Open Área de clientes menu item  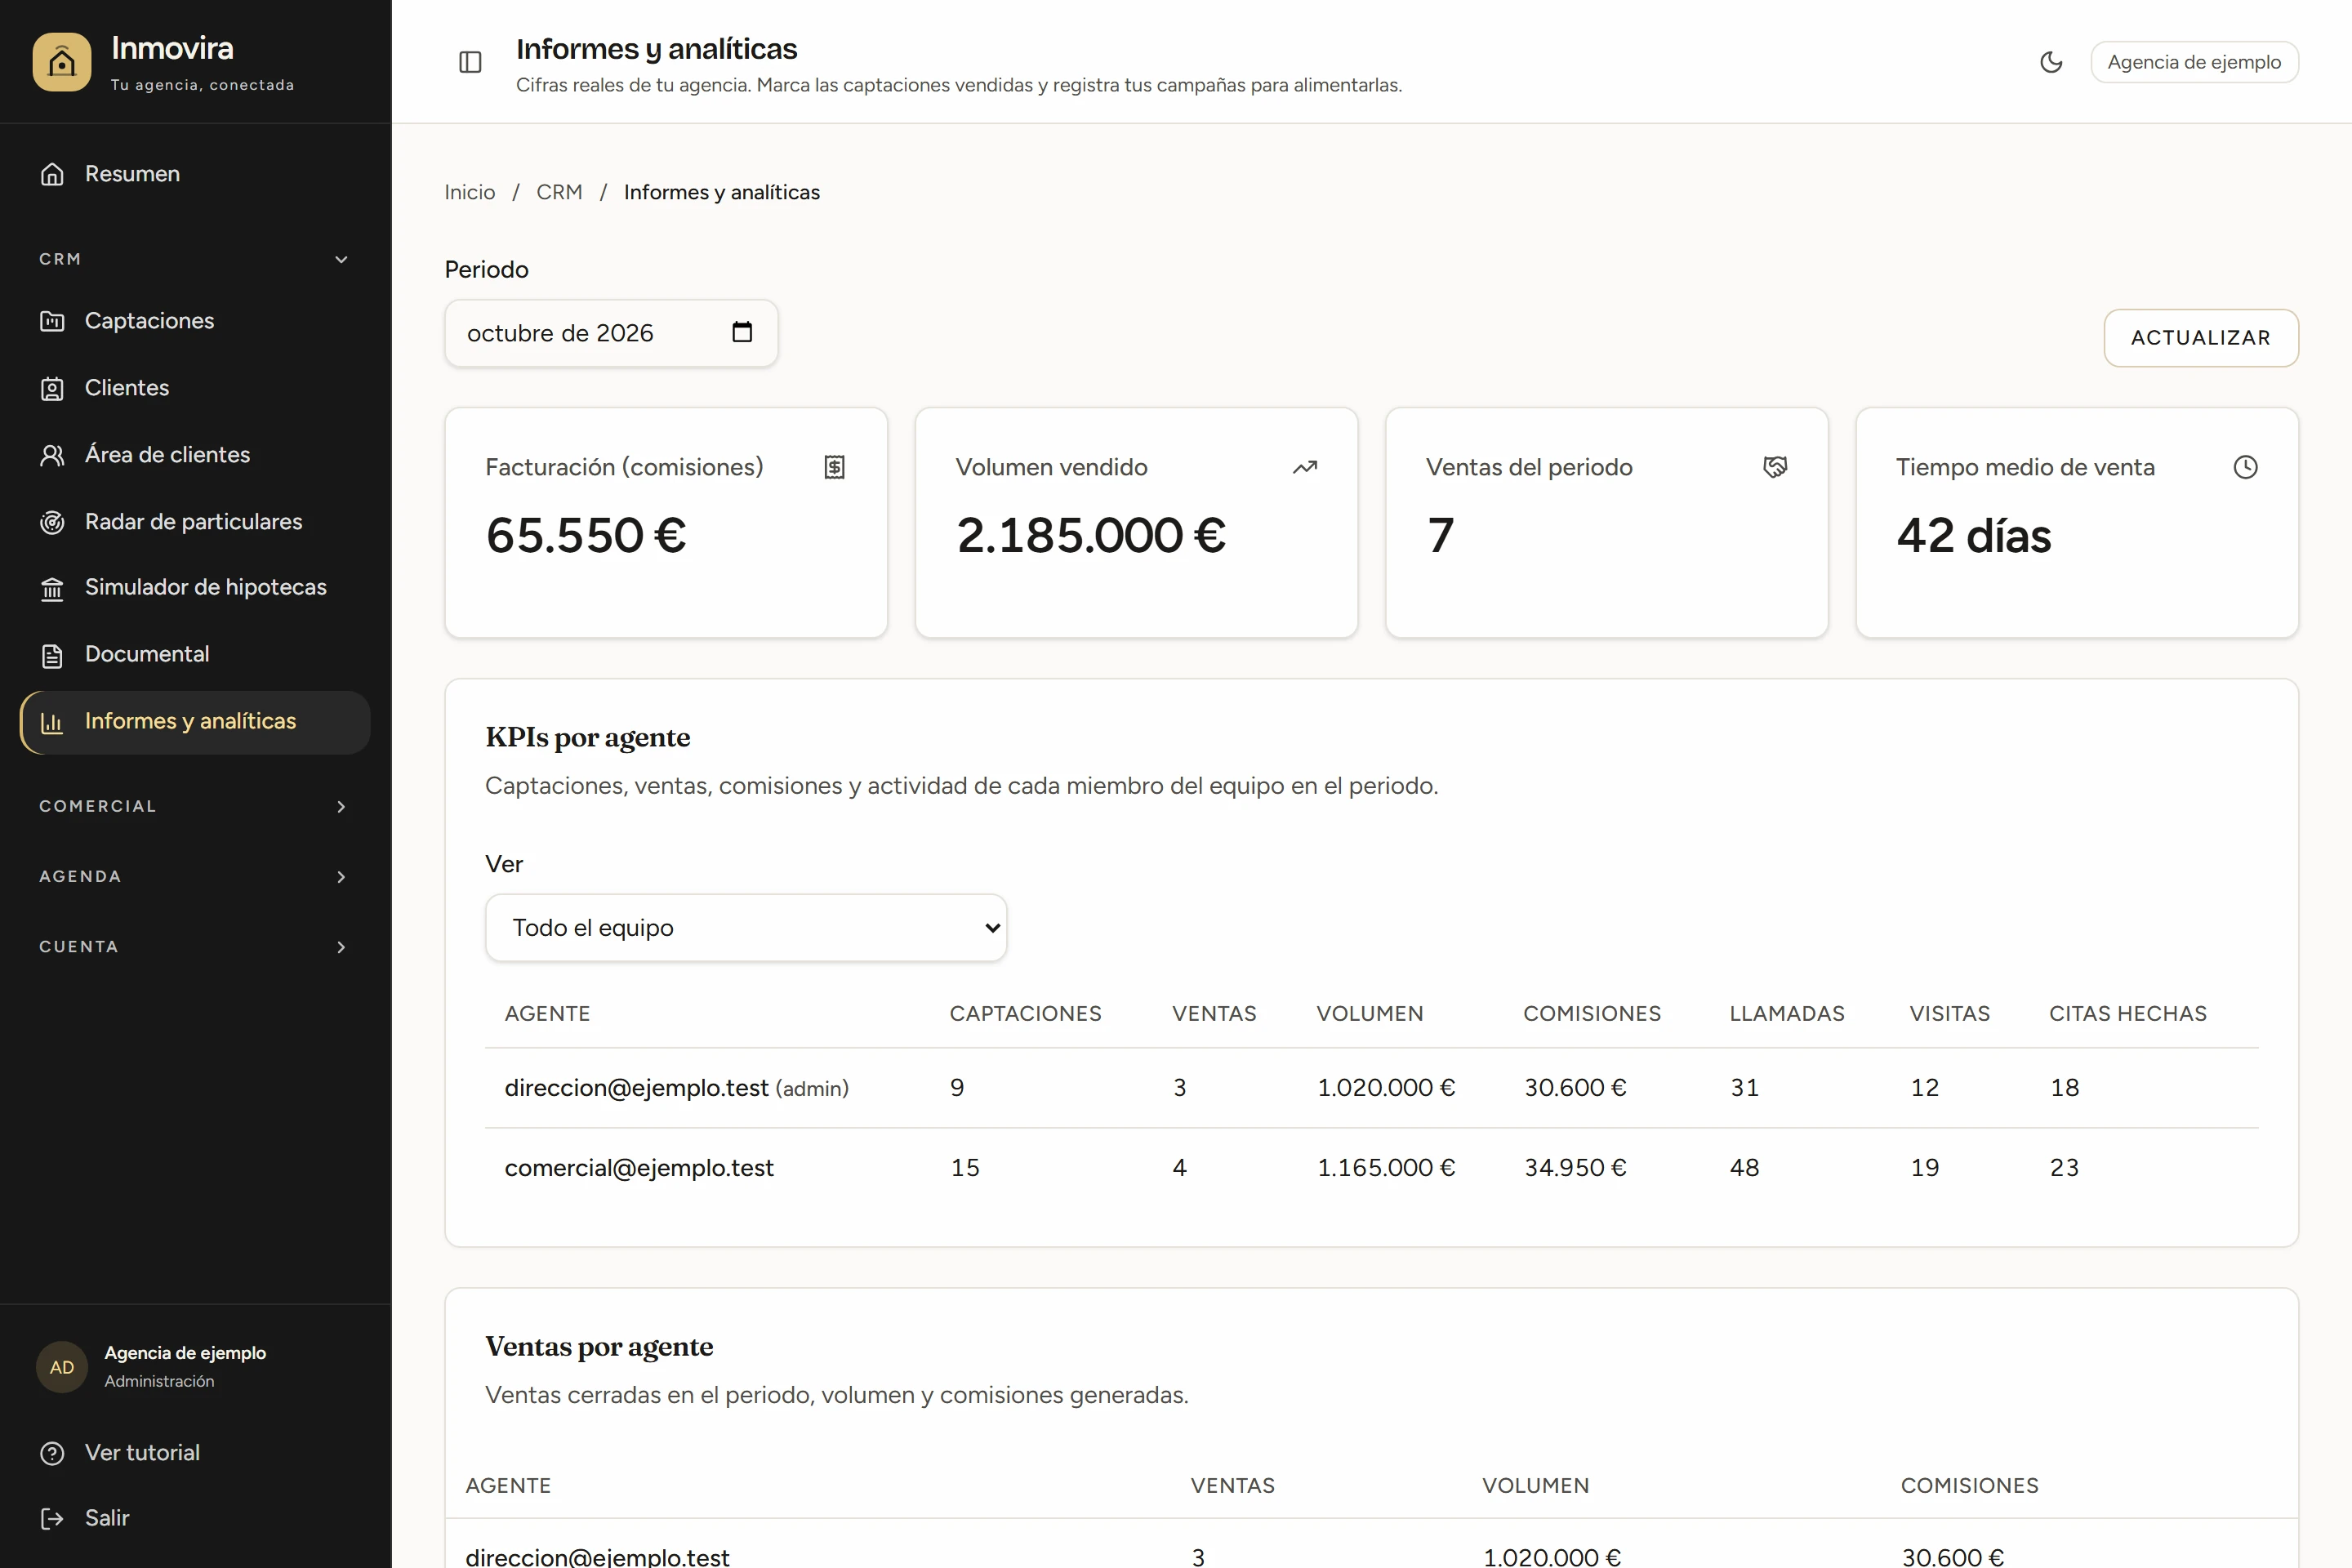195,455
